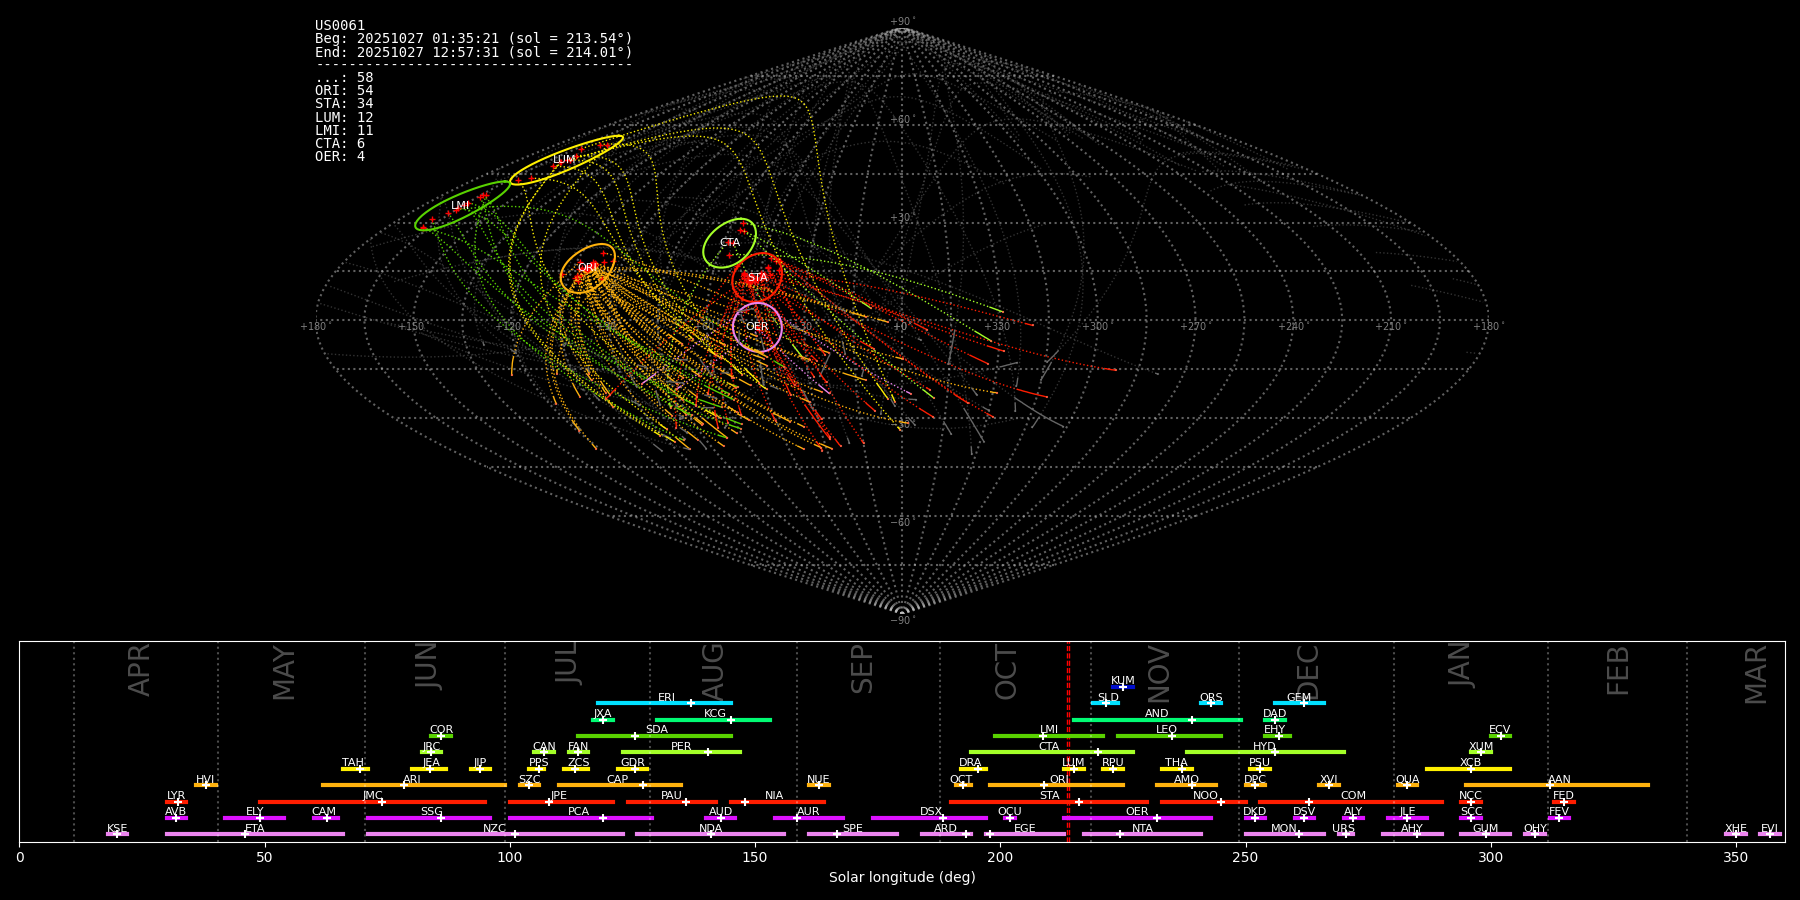Click the AAN shower bar label

coord(1559,780)
